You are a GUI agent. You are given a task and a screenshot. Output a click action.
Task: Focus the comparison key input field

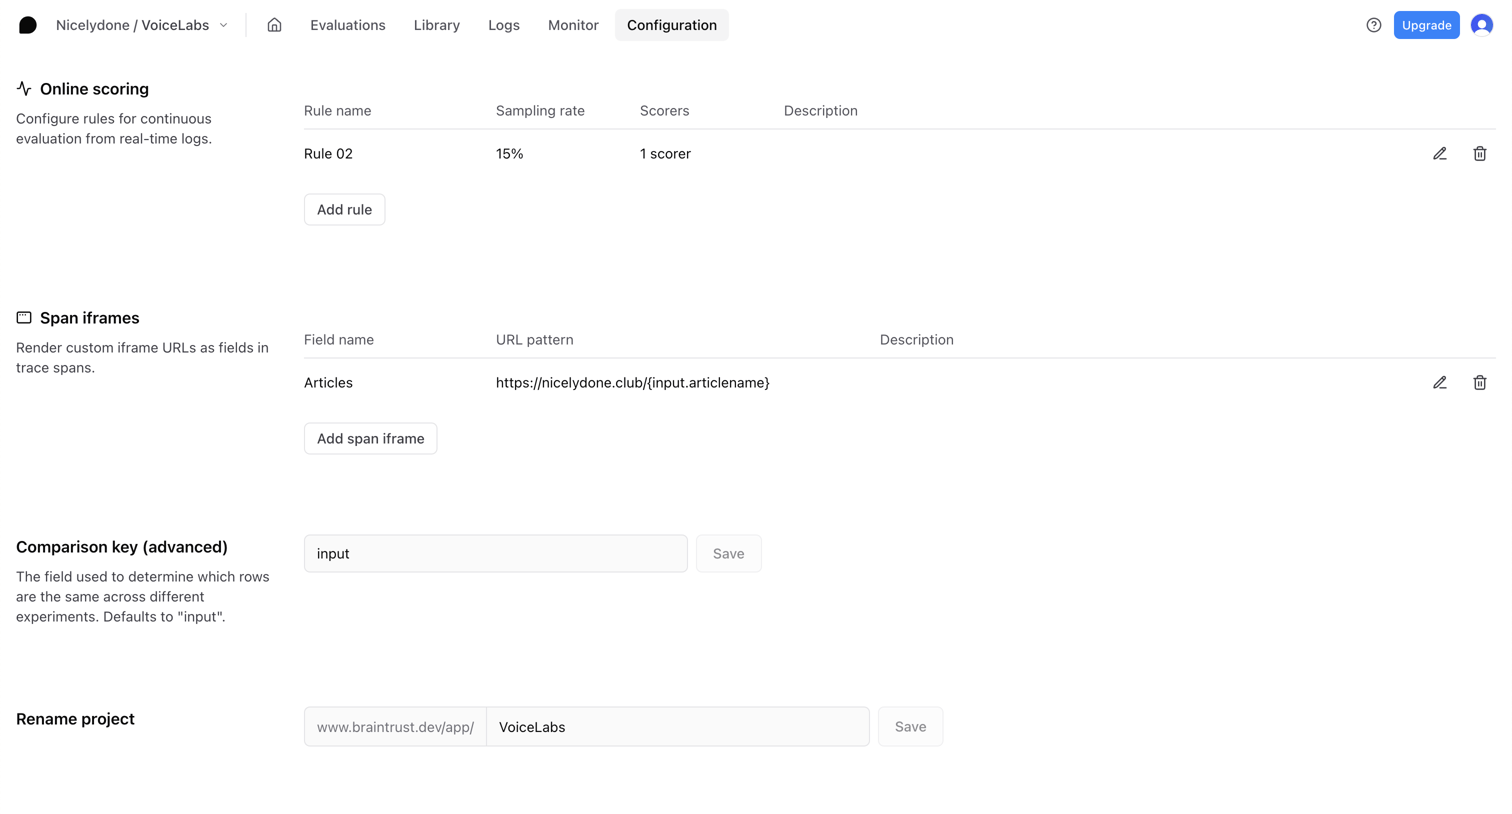(496, 553)
